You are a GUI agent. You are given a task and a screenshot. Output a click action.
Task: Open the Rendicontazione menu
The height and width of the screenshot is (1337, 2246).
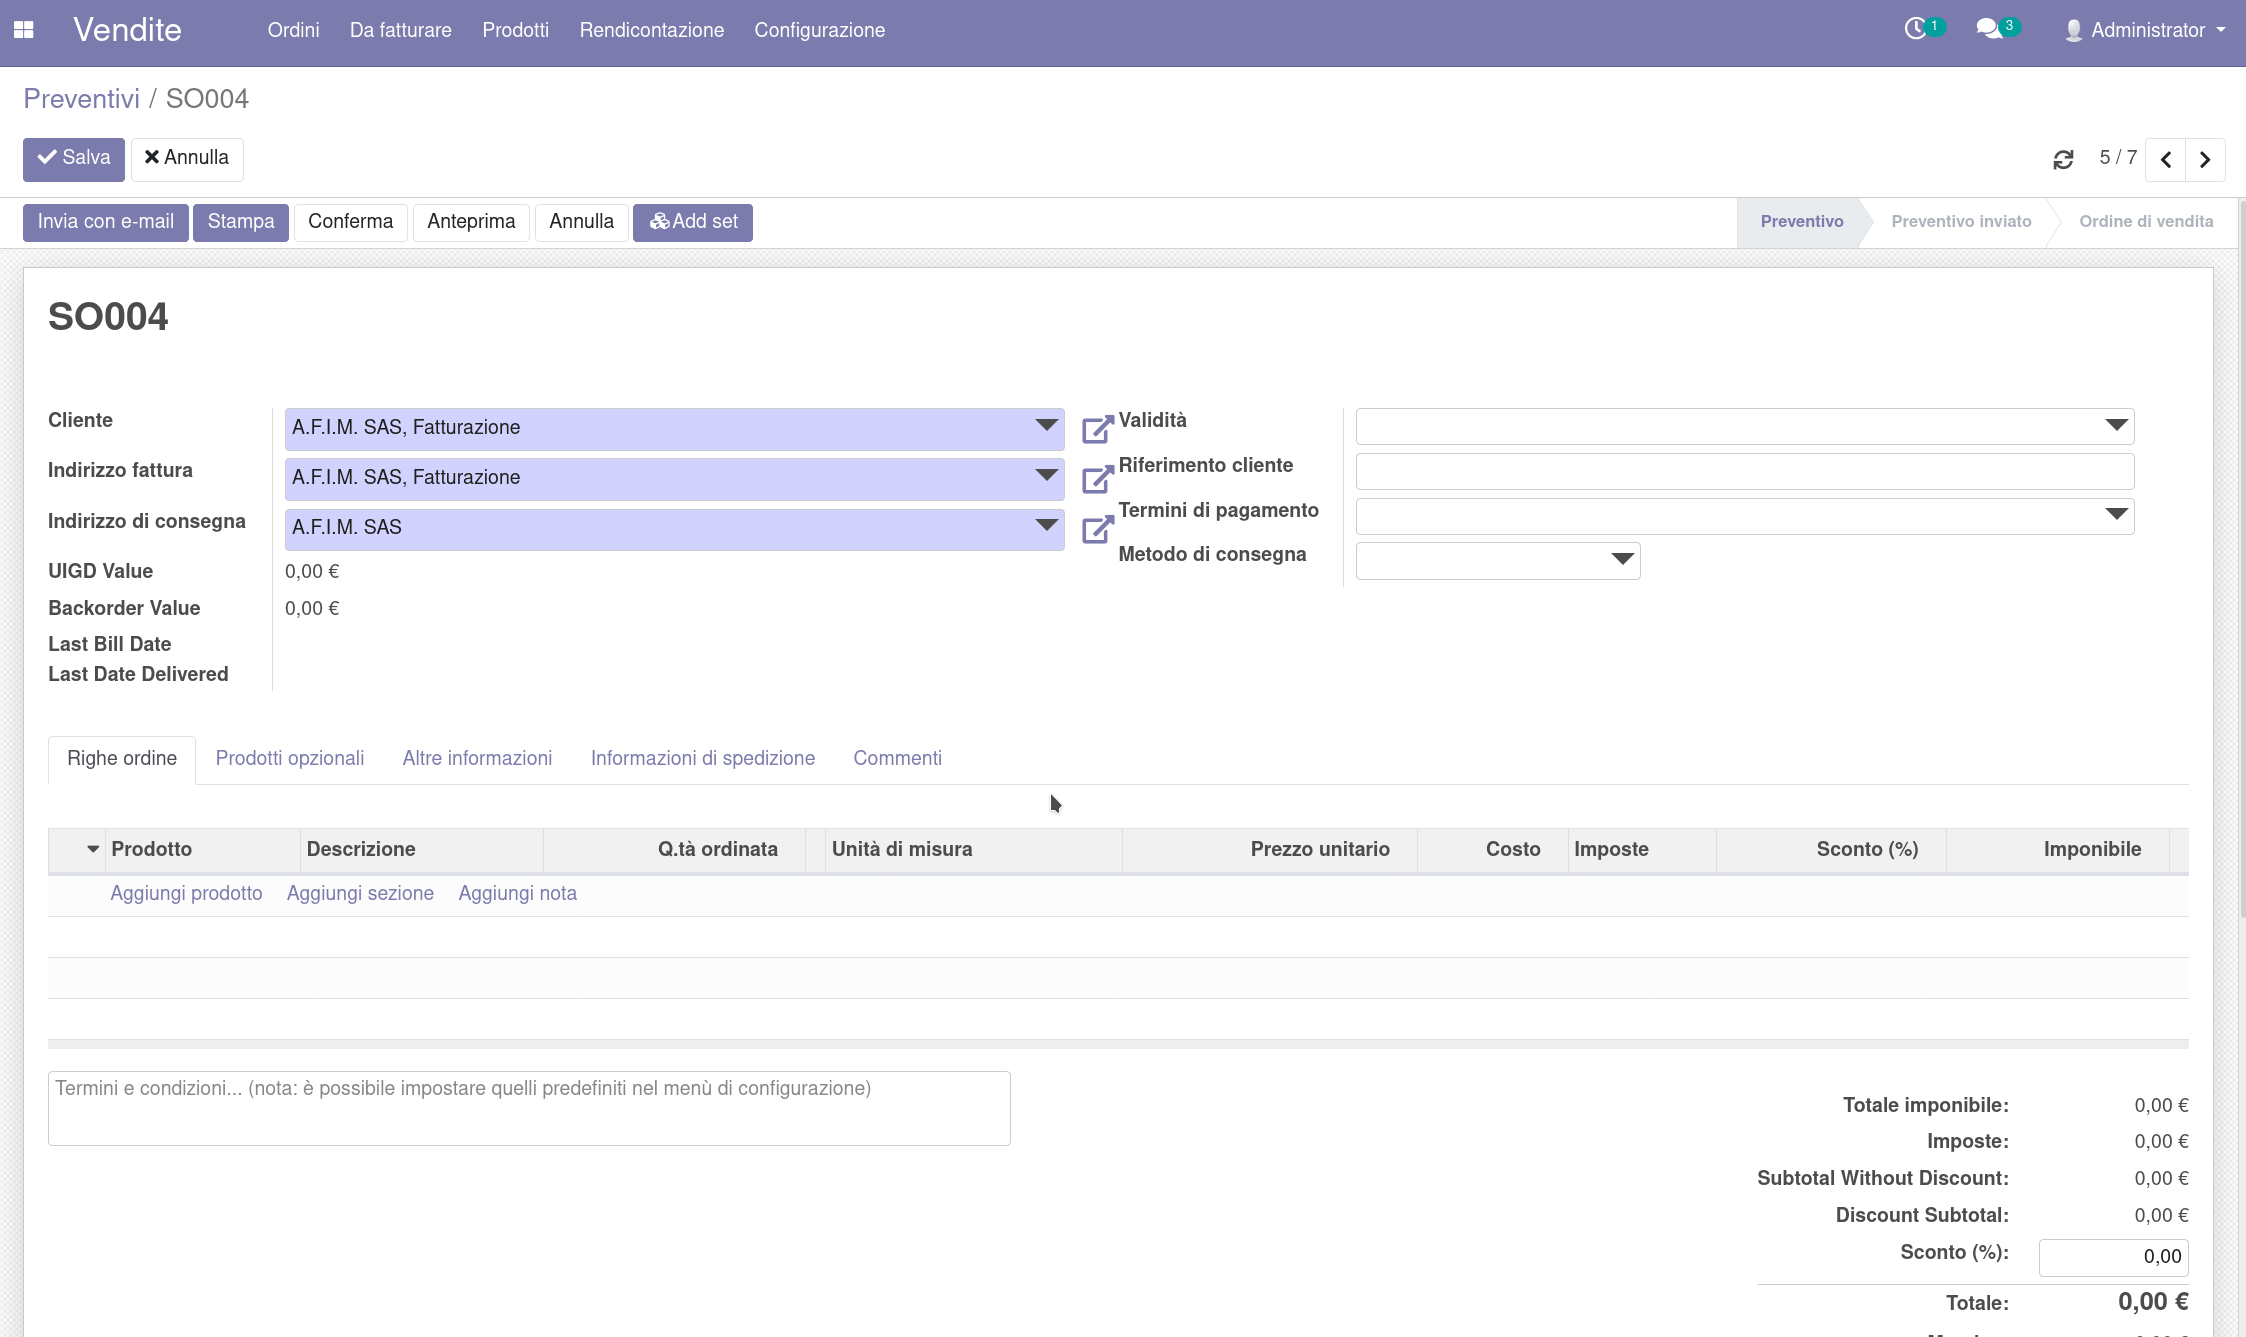click(x=651, y=30)
